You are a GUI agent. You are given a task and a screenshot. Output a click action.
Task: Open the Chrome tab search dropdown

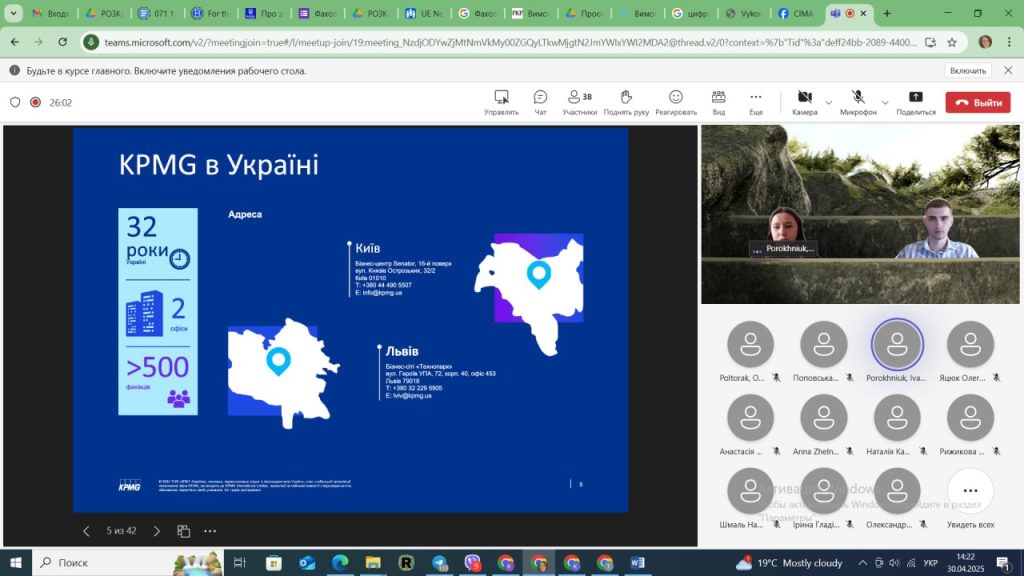13,13
